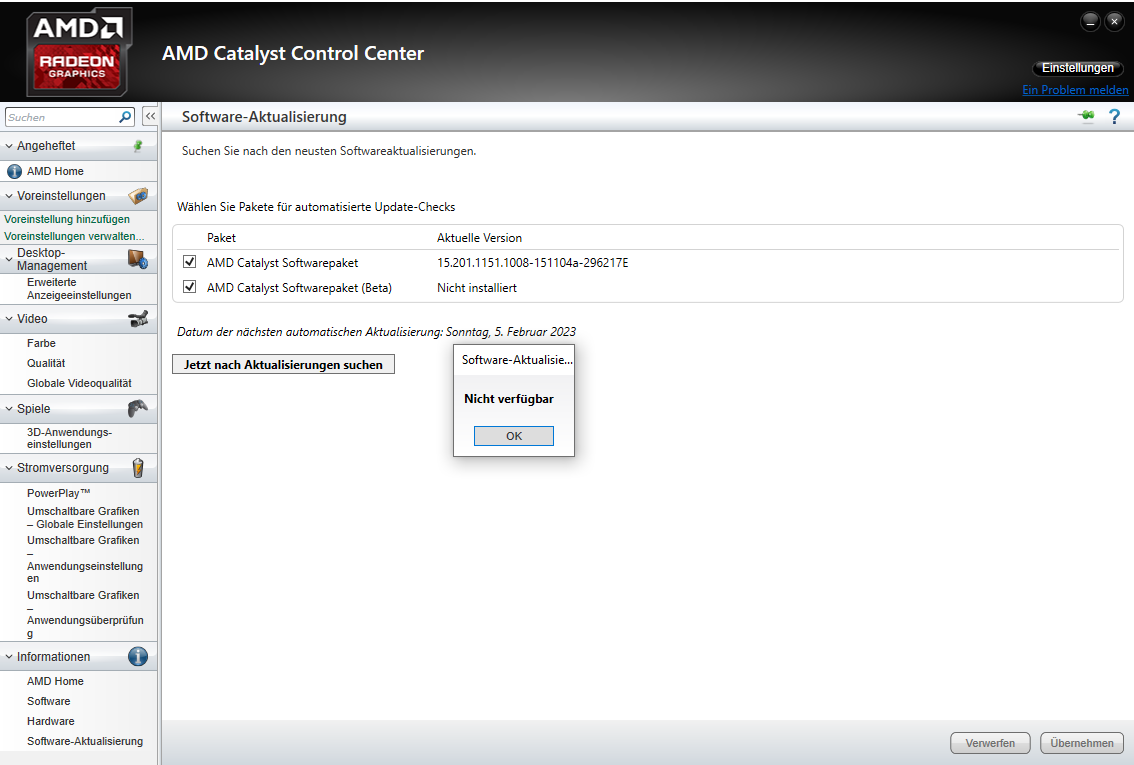
Task: Collapse the Spiele section
Action: click(9, 409)
